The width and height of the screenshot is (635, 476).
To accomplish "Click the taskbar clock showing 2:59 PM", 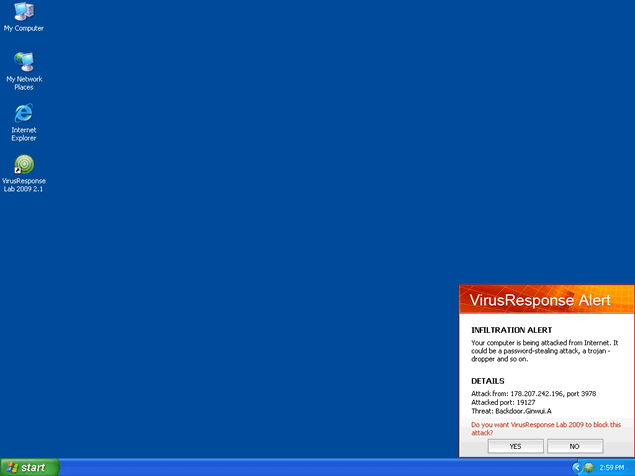I will [x=612, y=467].
